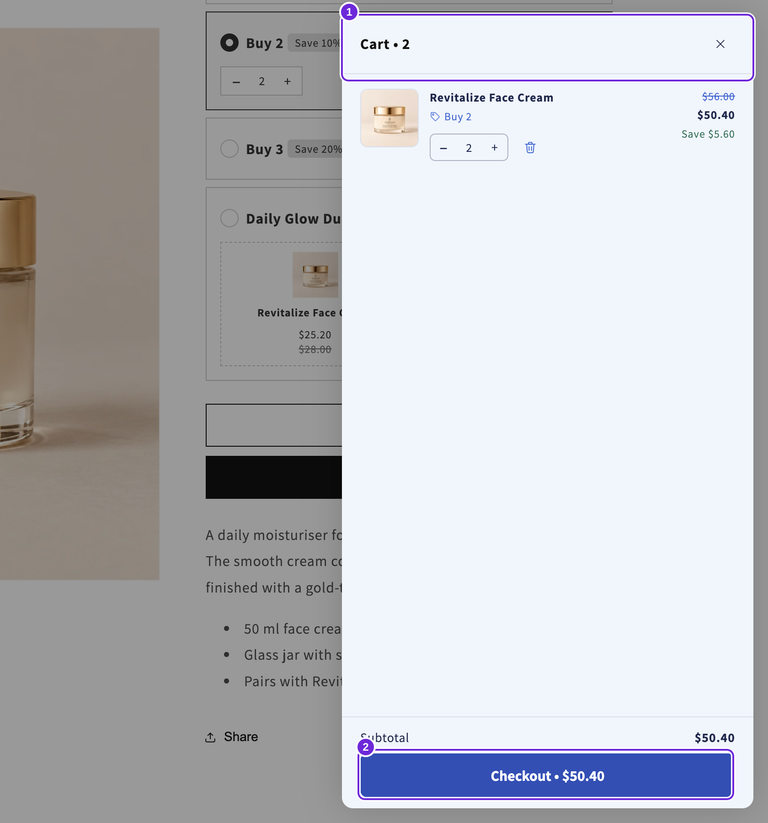This screenshot has height=823, width=768.
Task: Click the Save $5.60 text
Action: coord(708,134)
